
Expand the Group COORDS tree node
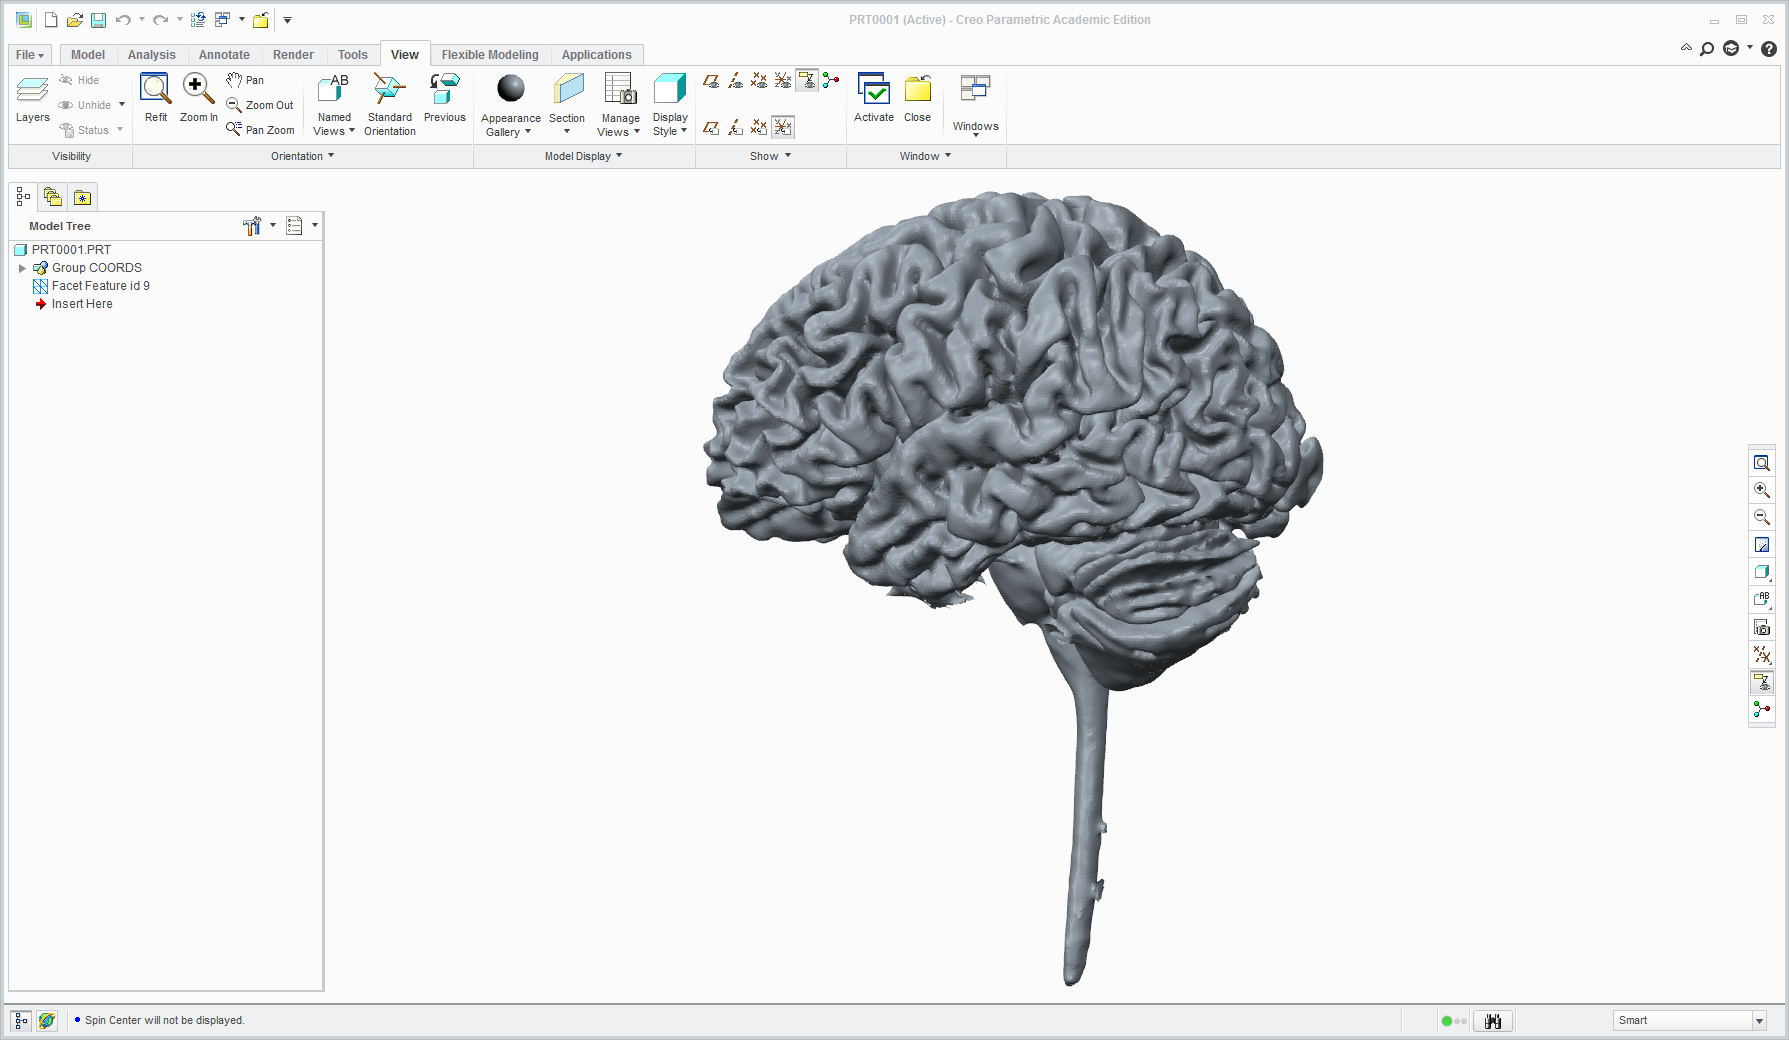(x=22, y=268)
